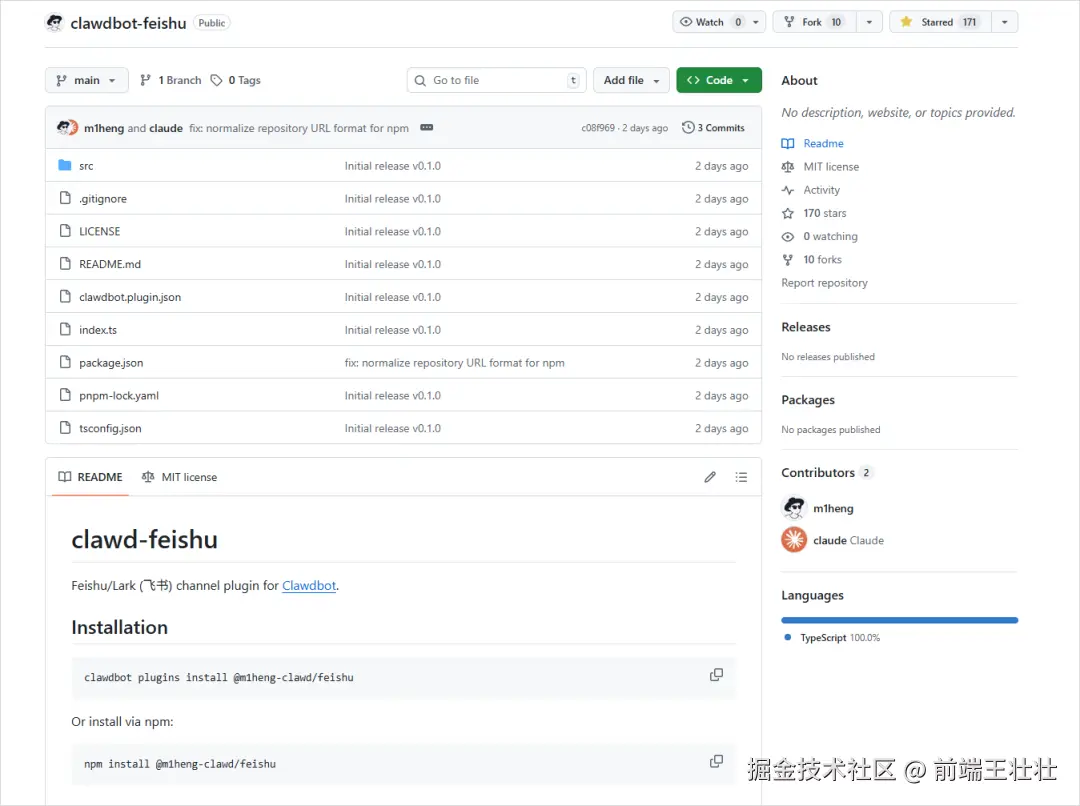
Task: Click the TypeScript language bar
Action: pos(900,620)
